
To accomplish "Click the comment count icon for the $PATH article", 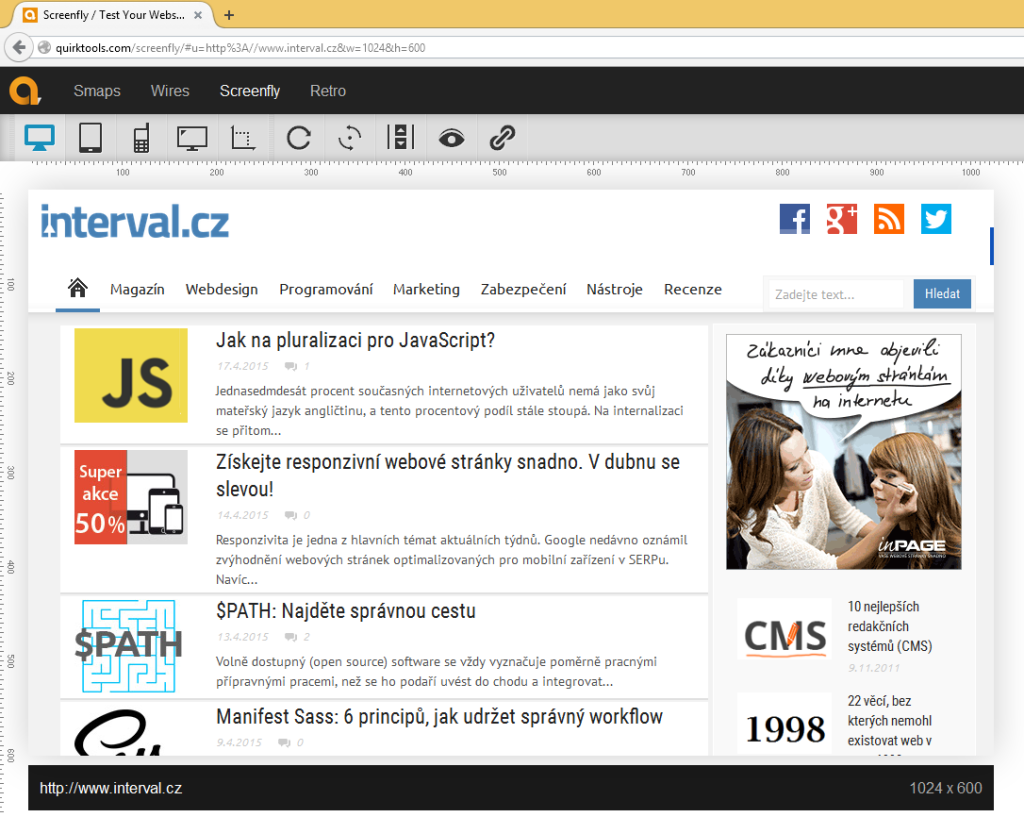I will pos(291,637).
